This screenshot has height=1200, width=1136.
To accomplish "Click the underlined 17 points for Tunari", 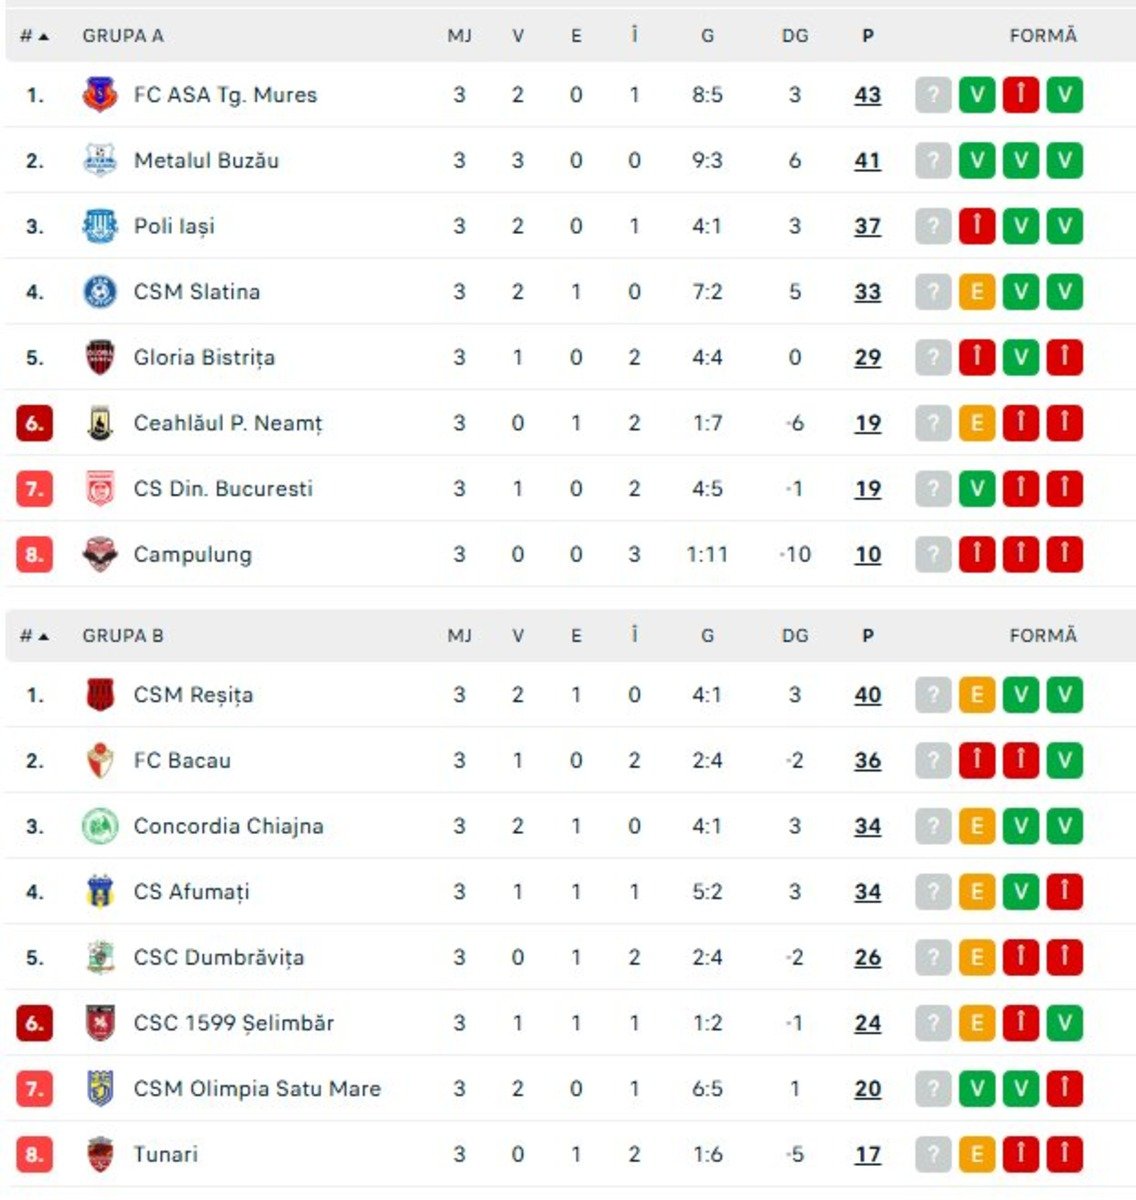I will click(x=866, y=1155).
